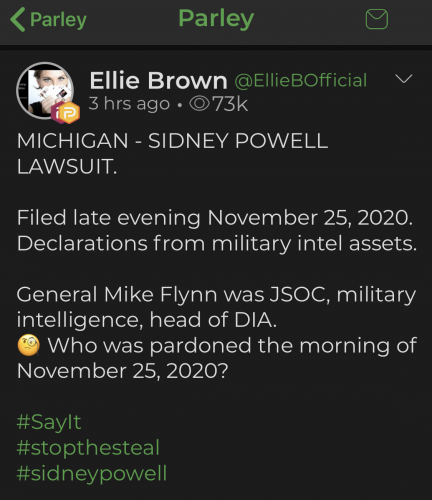Open Ellie Brown's profile avatar

pyautogui.click(x=45, y=91)
